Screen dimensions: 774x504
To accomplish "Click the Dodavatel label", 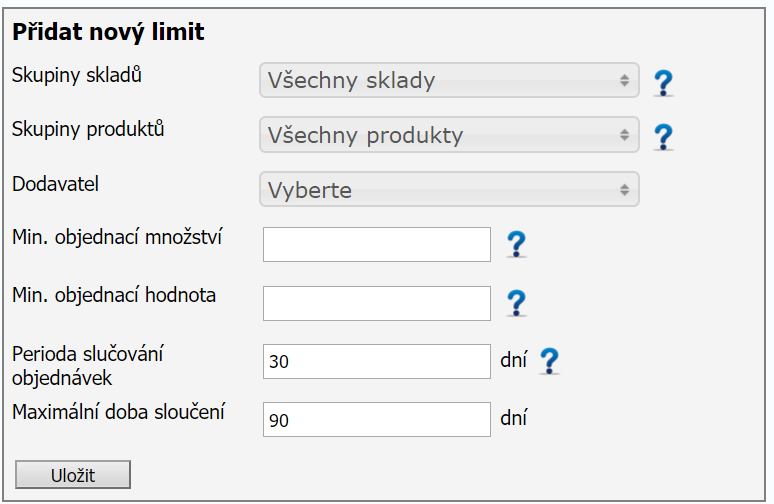I will pyautogui.click(x=55, y=184).
